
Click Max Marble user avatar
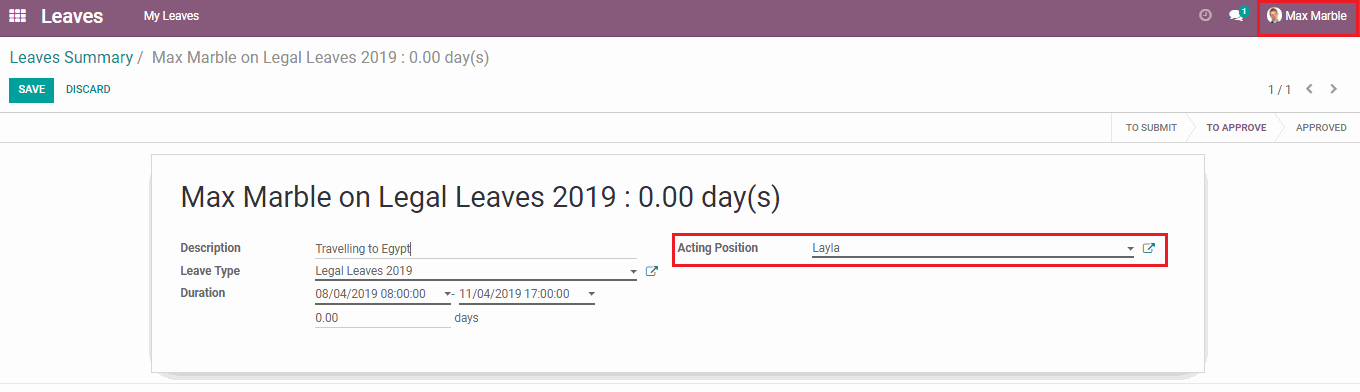1274,16
